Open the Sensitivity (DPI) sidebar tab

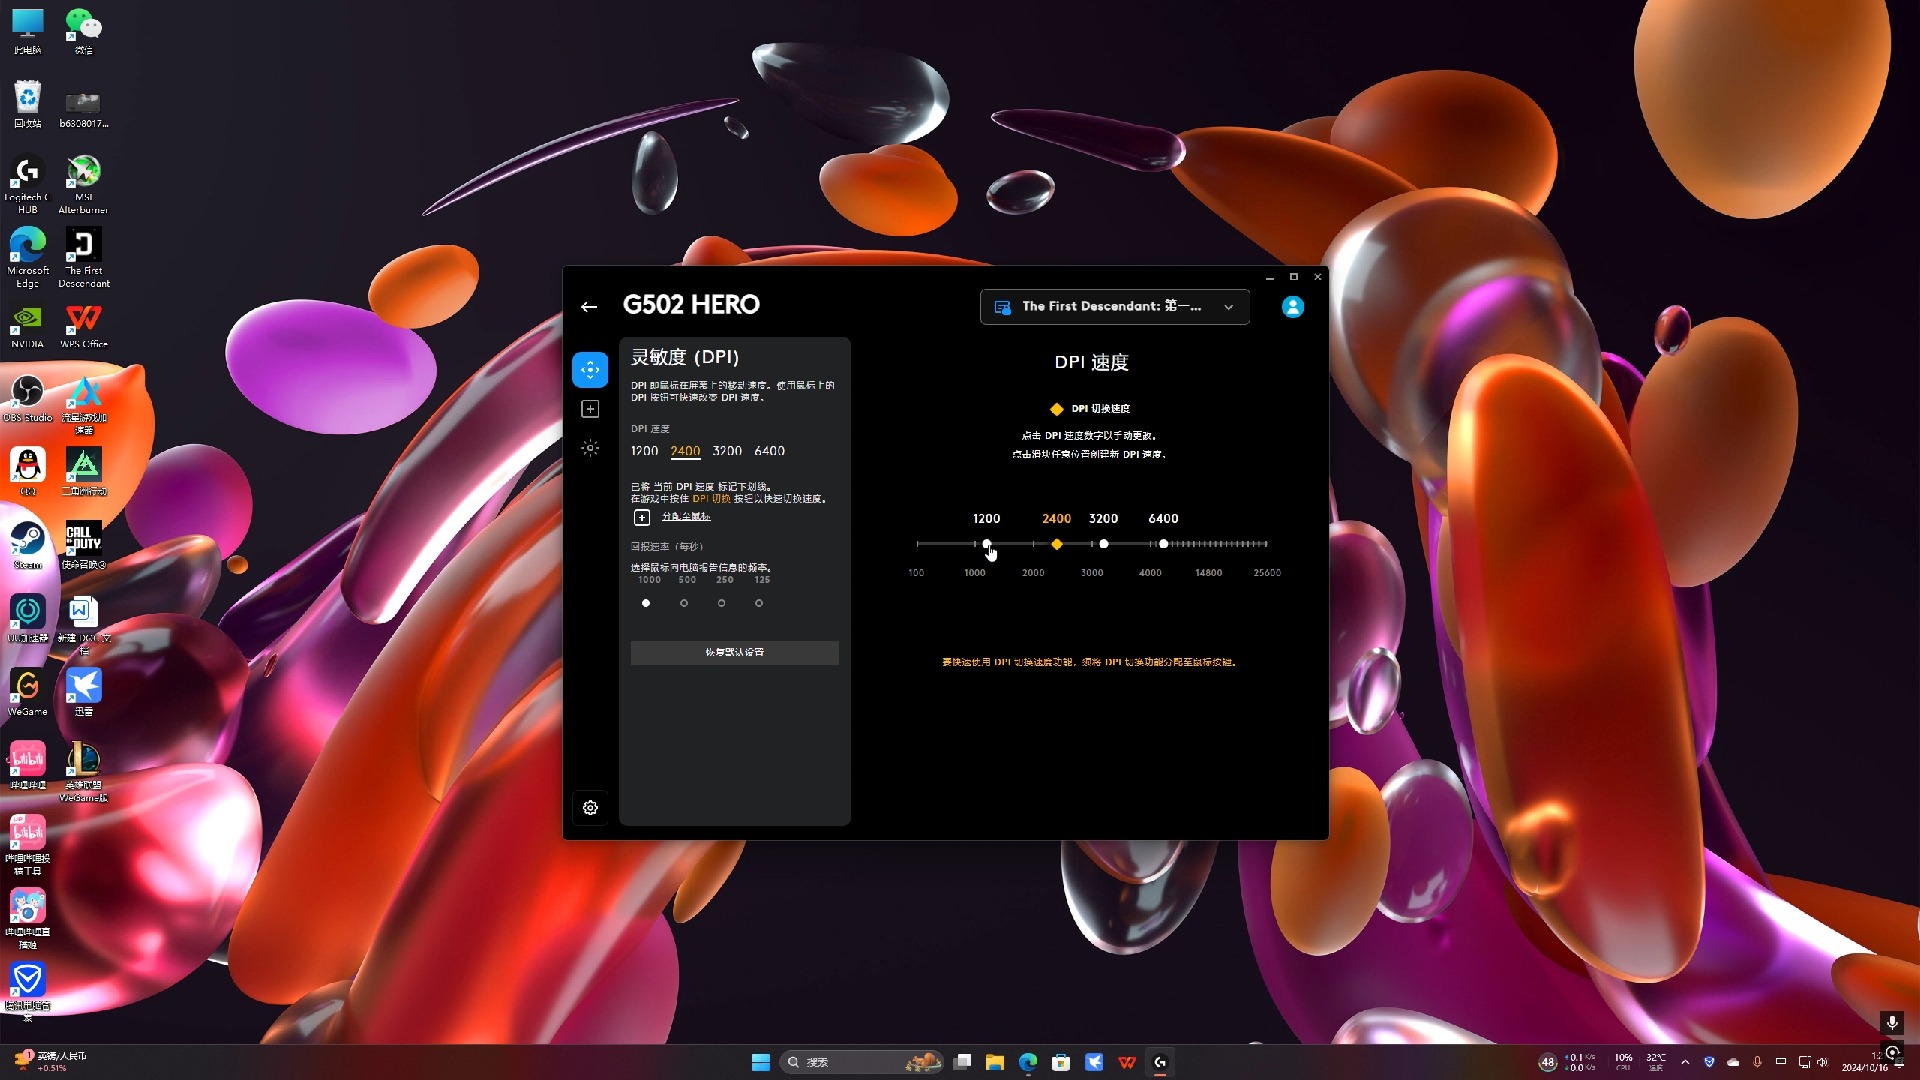pos(590,370)
